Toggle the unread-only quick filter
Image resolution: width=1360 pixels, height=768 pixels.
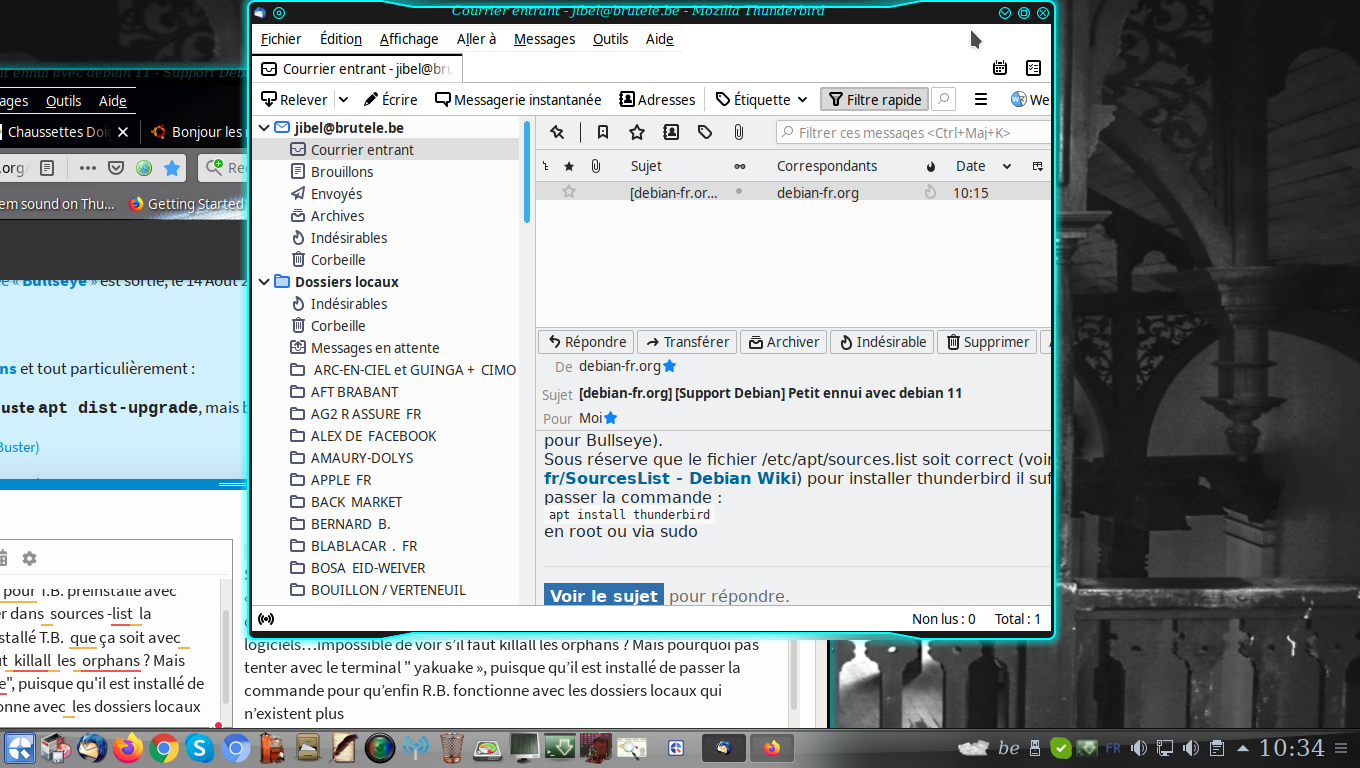[603, 132]
